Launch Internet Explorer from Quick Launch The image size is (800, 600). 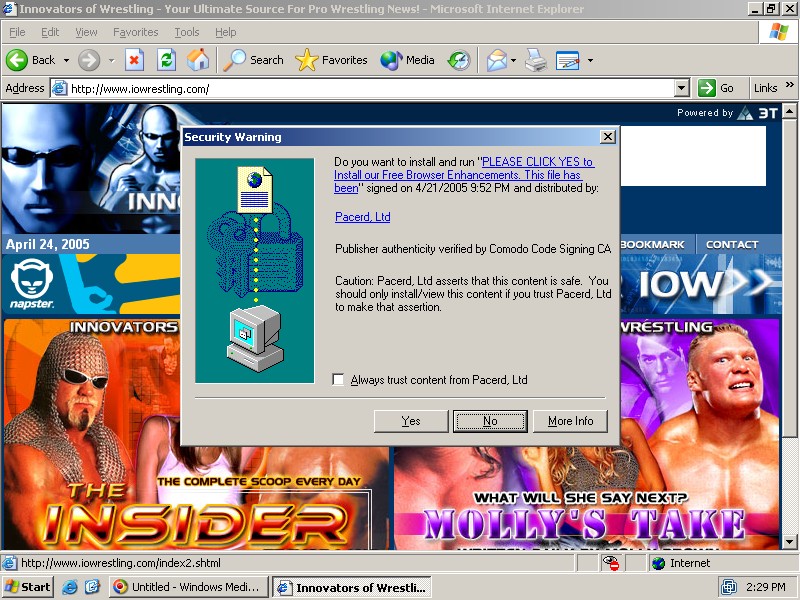pyautogui.click(x=69, y=587)
